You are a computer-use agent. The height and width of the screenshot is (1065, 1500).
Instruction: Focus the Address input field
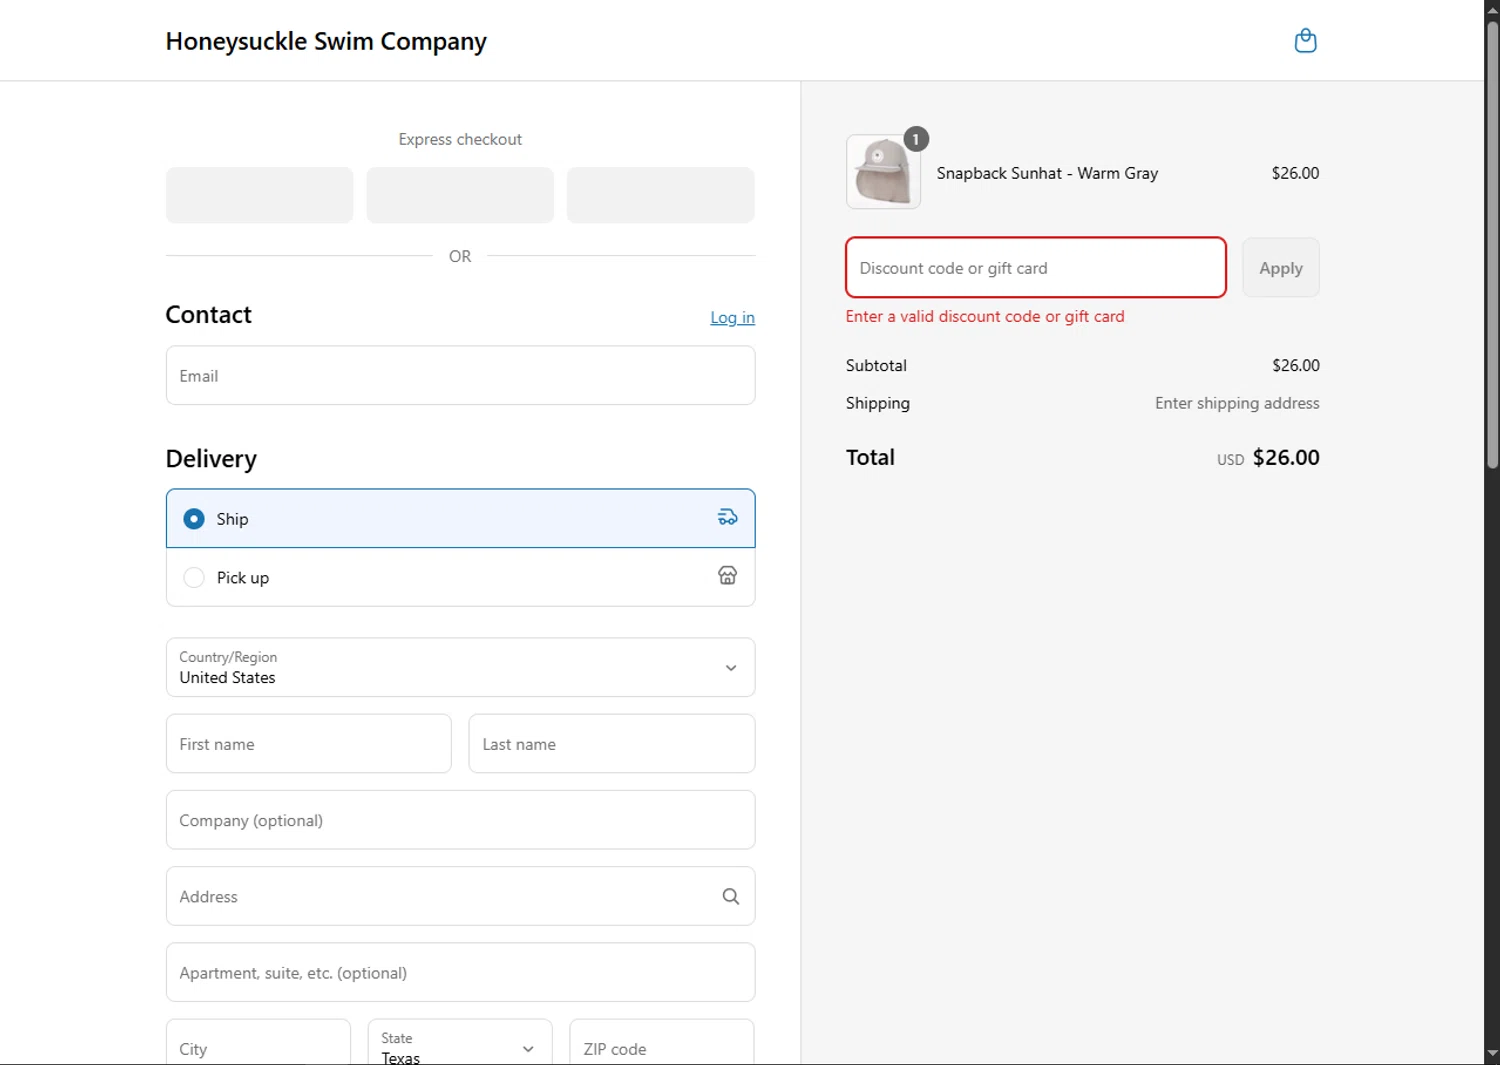pos(460,896)
